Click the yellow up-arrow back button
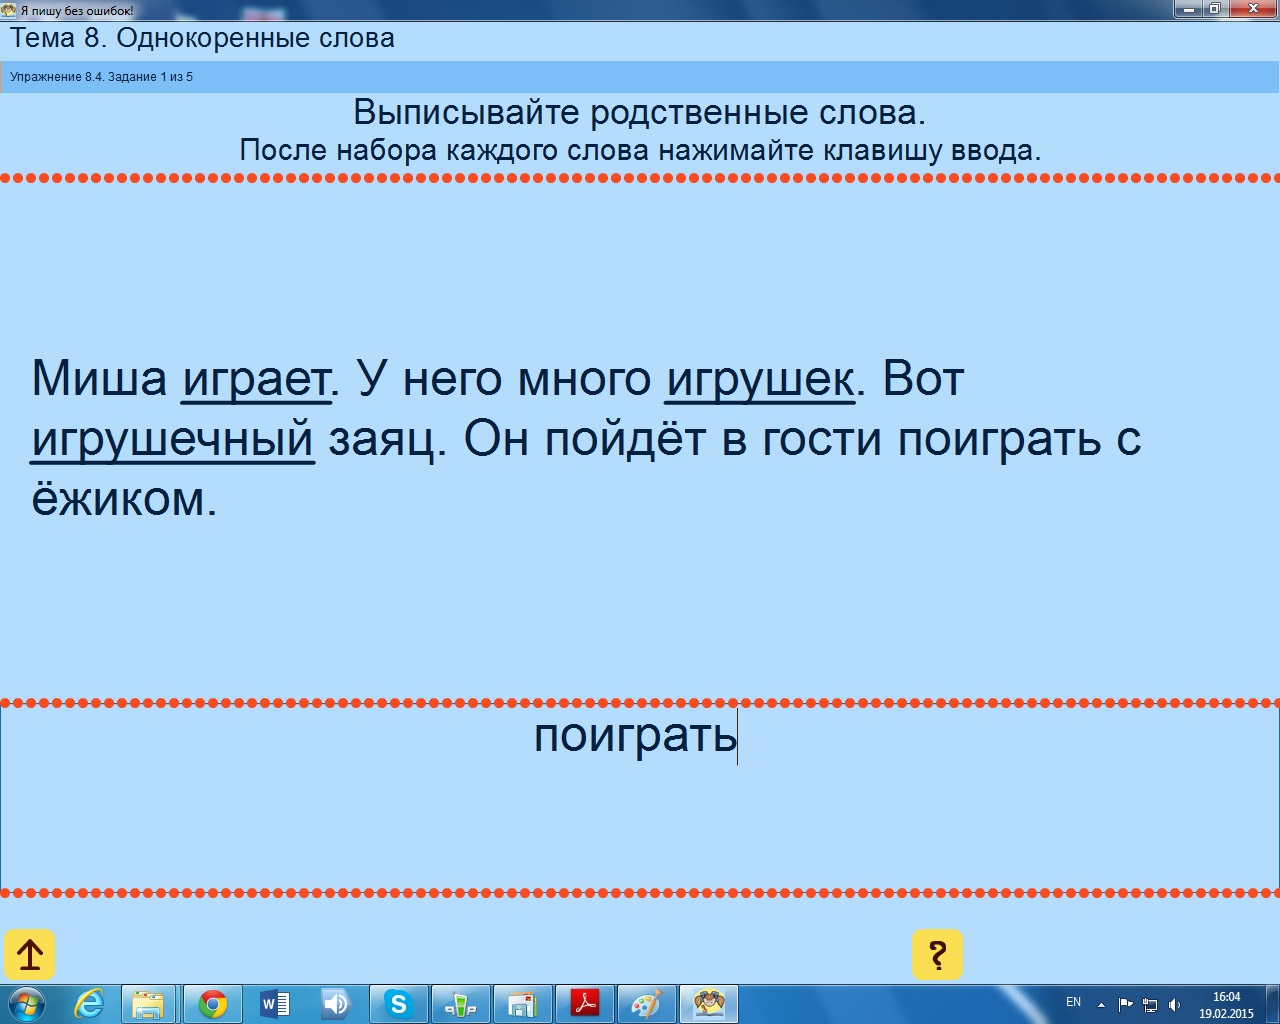The image size is (1280, 1024). click(x=30, y=955)
